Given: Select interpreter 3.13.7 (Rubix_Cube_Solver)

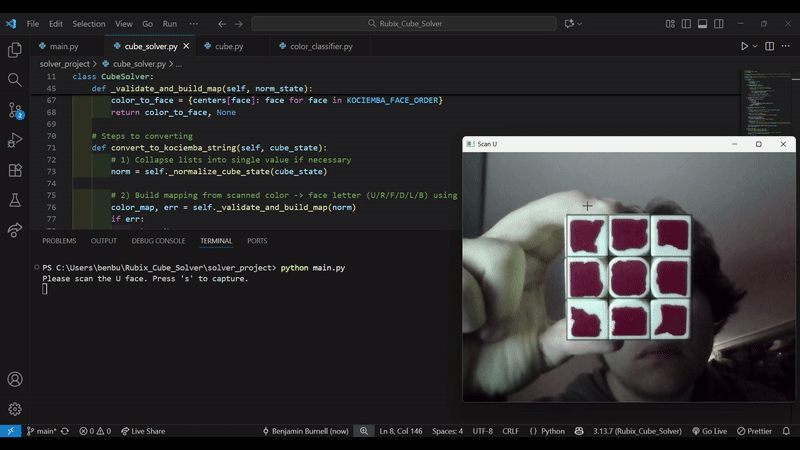Looking at the screenshot, I should (637, 431).
